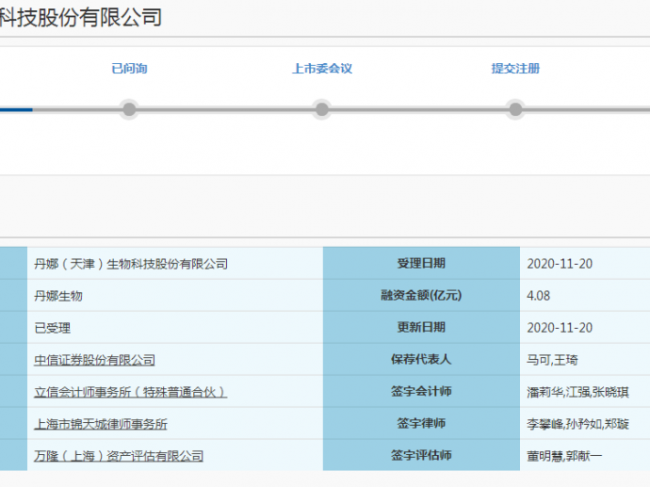Screen dimensions: 650x487
Task: Click the 上市委会议 stage label
Action: (322, 68)
